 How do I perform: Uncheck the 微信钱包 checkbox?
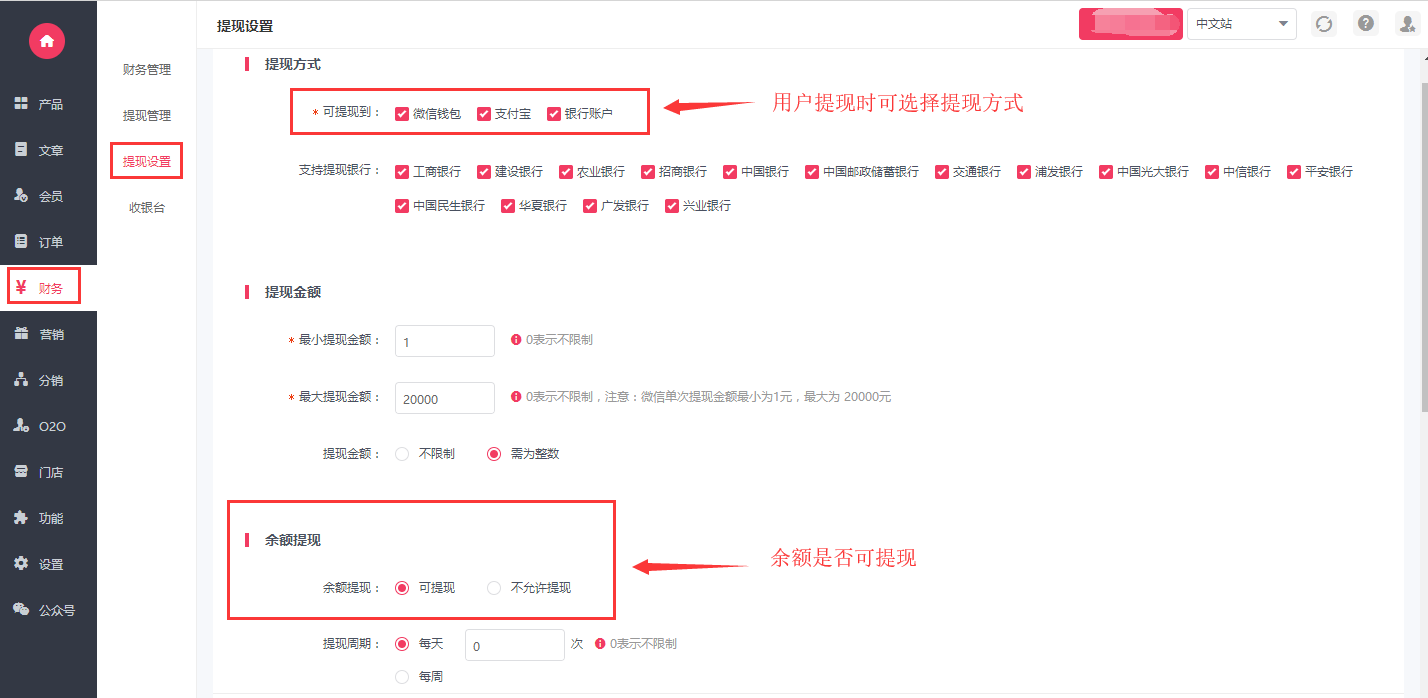402,114
